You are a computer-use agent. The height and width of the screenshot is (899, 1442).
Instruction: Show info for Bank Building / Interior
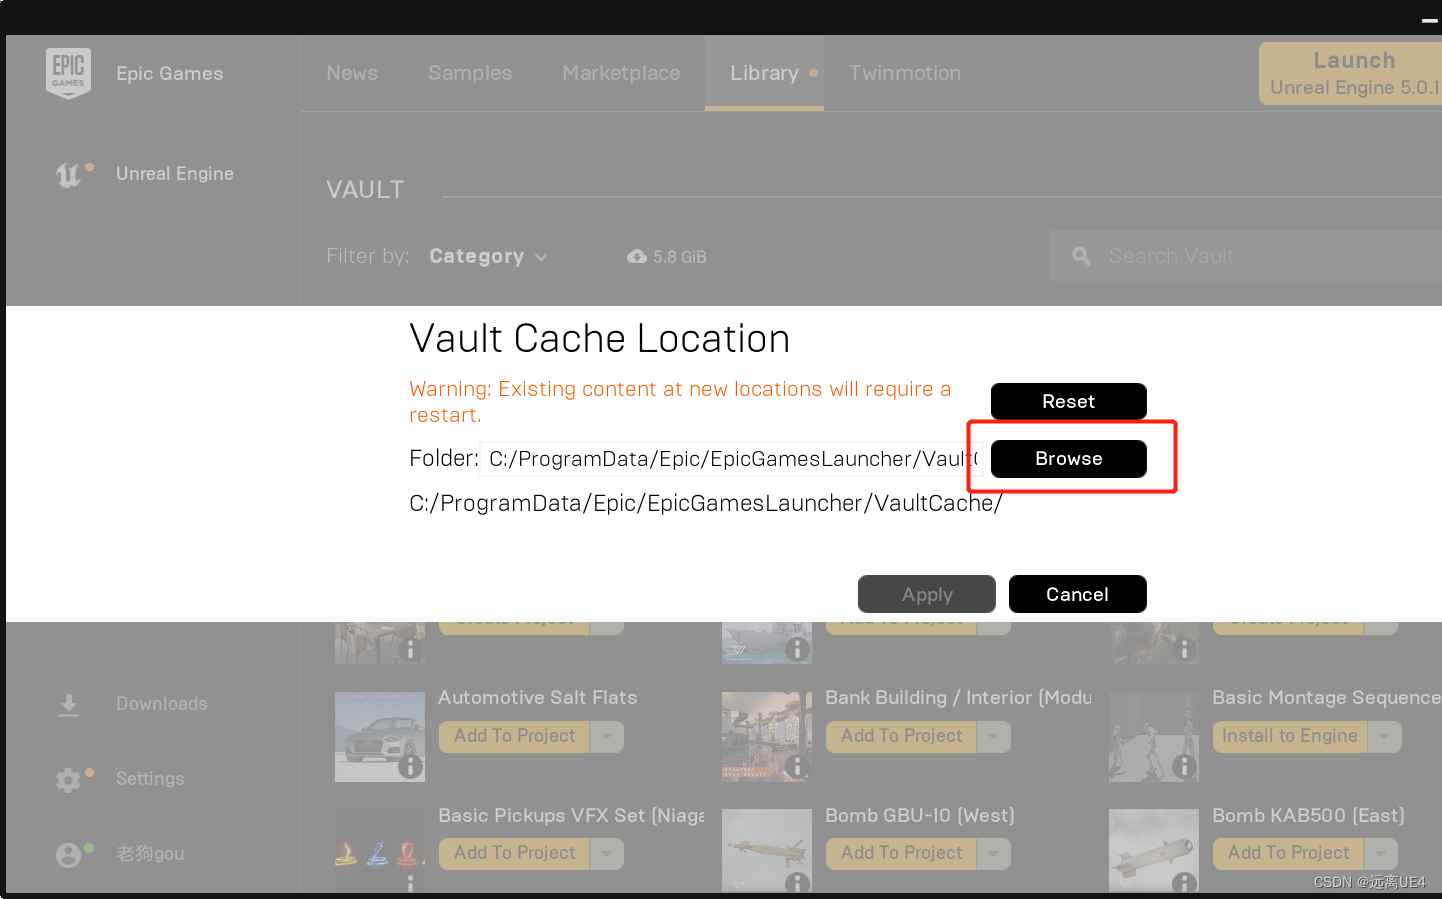(x=797, y=767)
